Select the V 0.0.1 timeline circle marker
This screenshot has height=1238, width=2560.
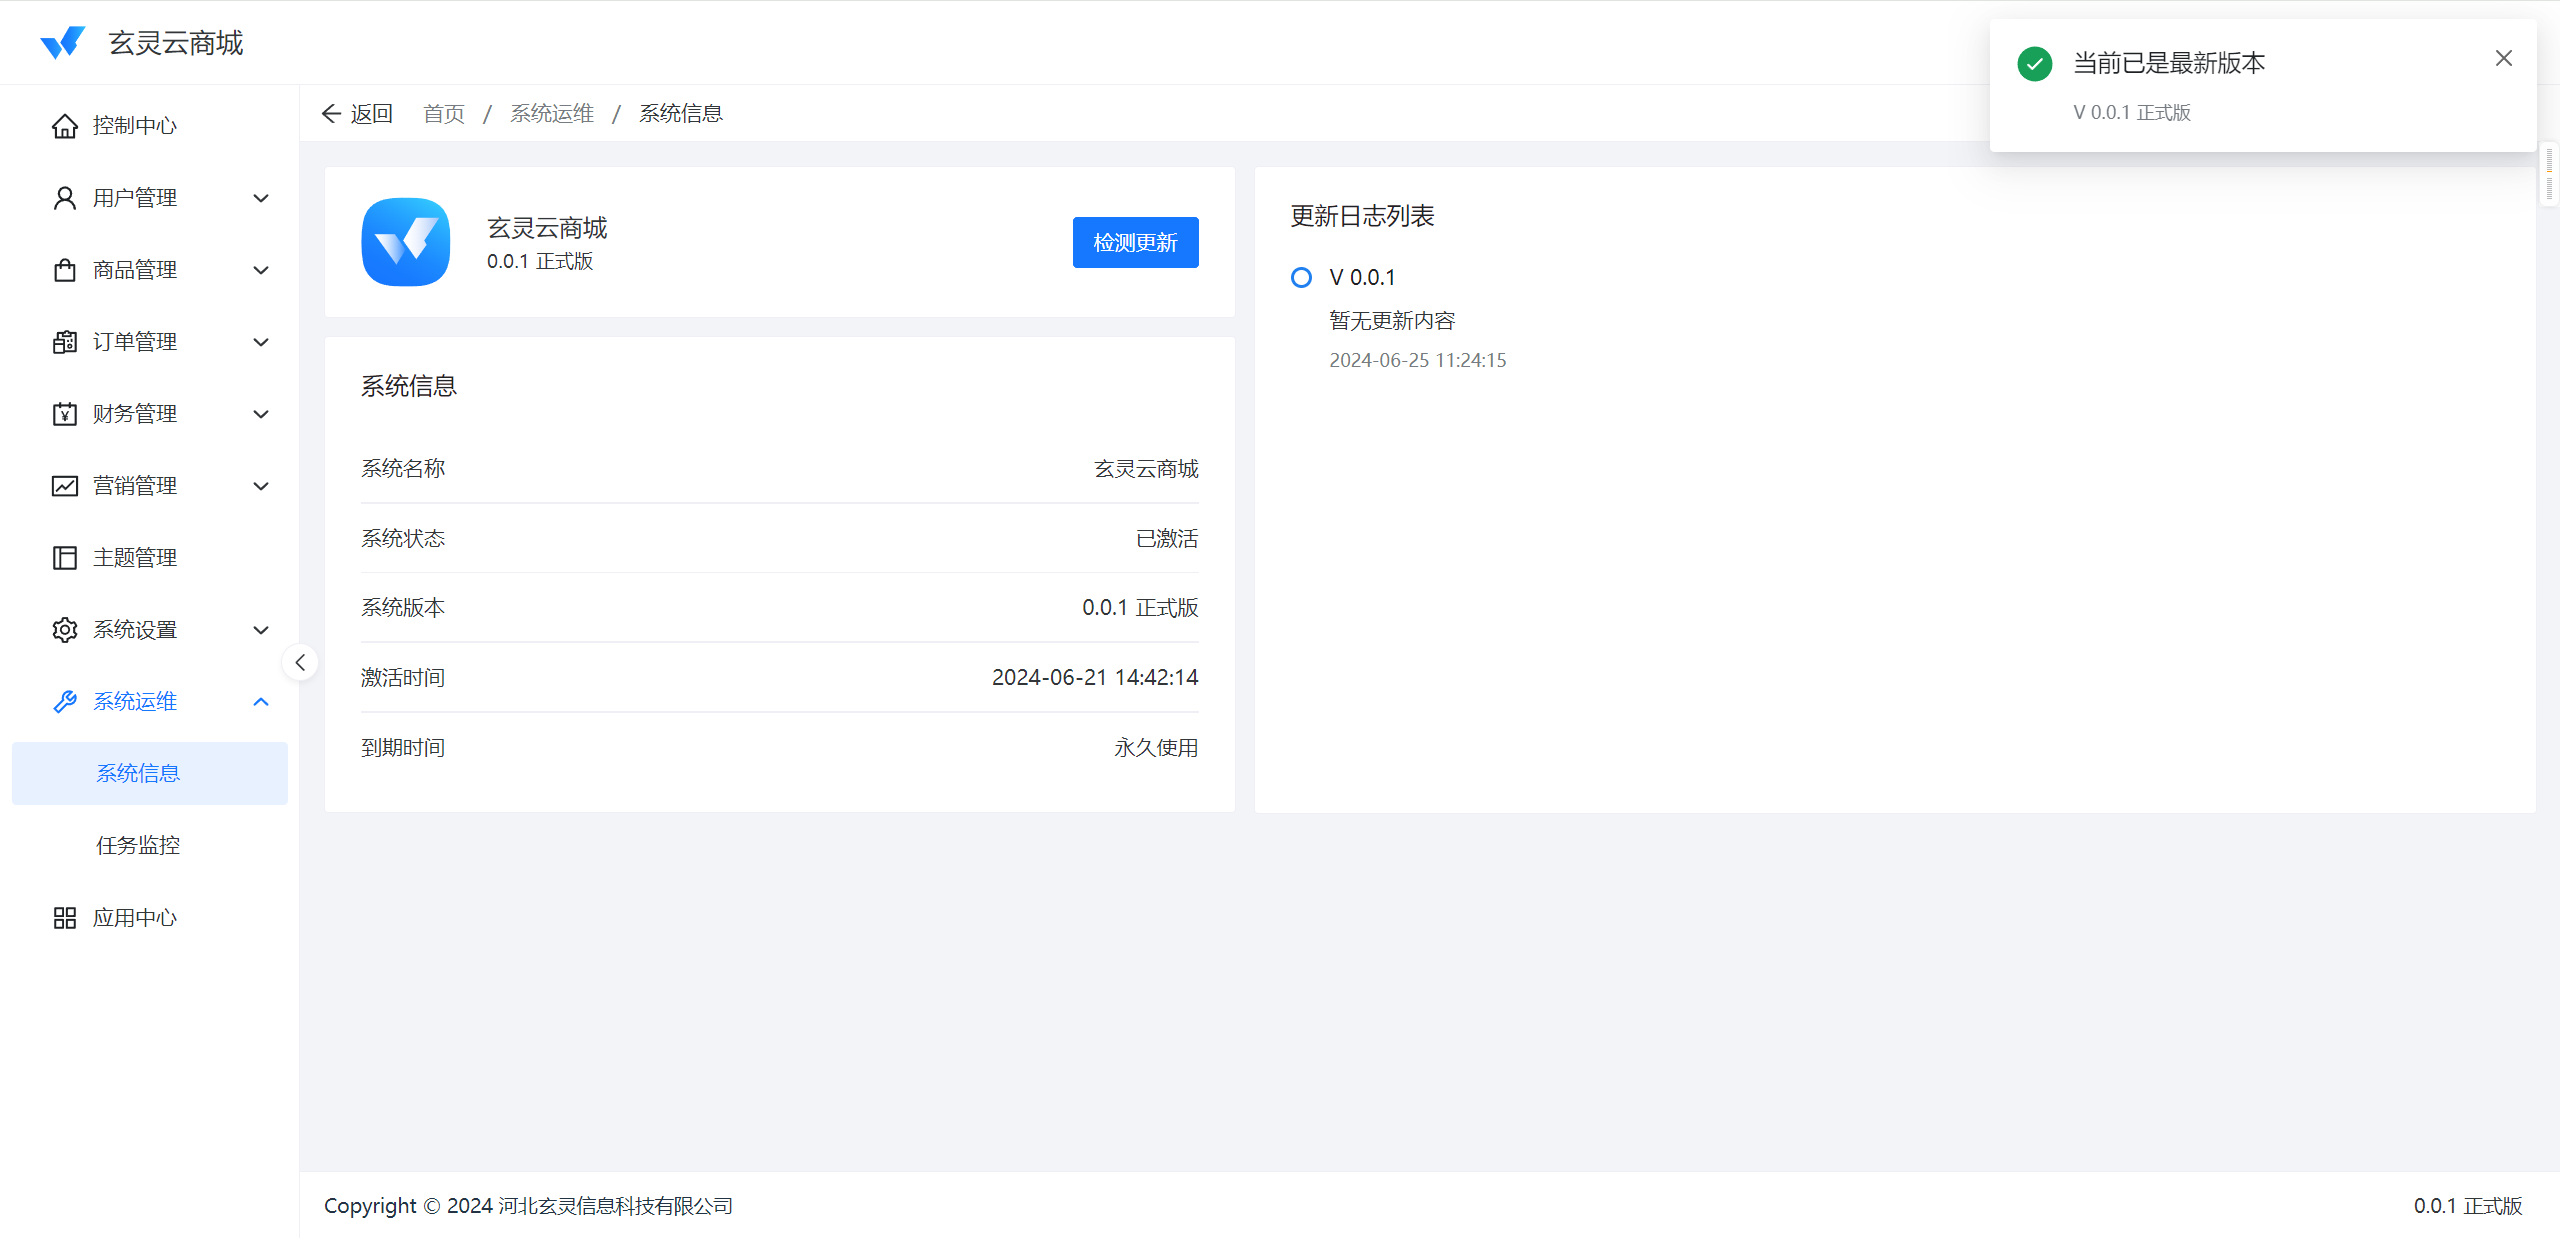coord(1301,277)
